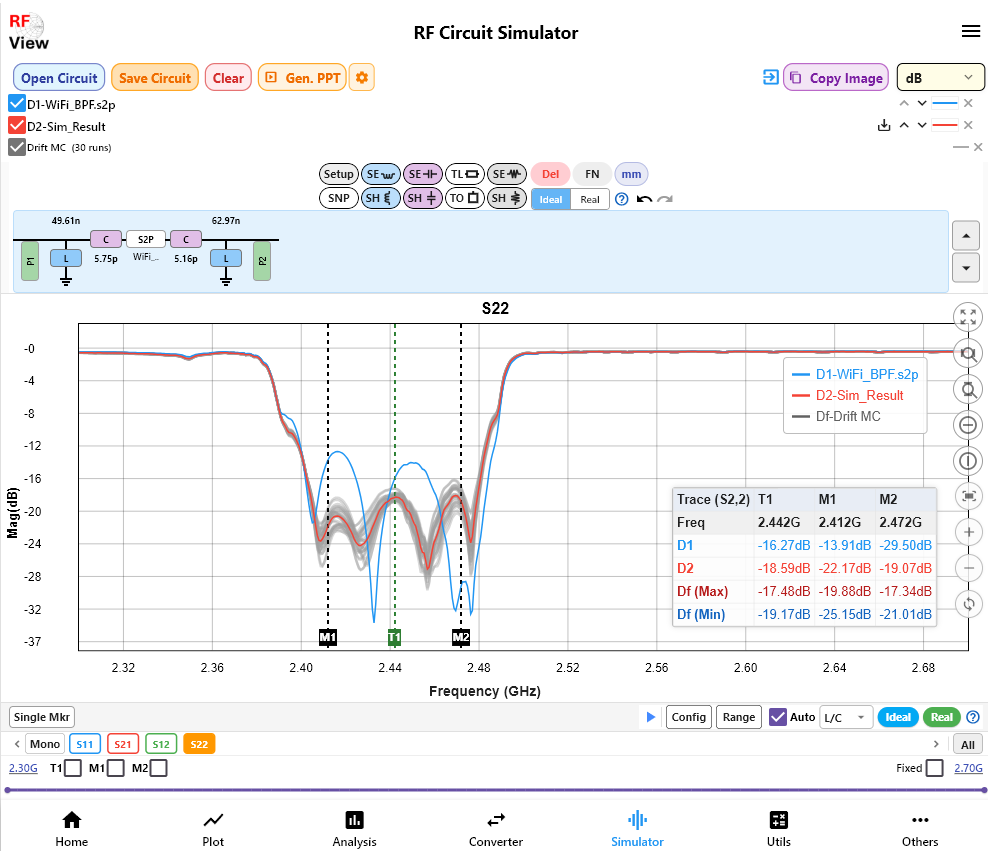Viewport: 988px width, 851px height.
Task: Switch to the S21 trace tab
Action: [123, 744]
